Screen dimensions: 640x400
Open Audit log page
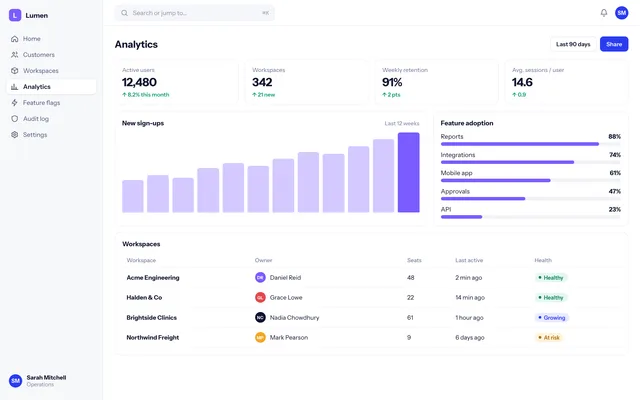click(51, 119)
